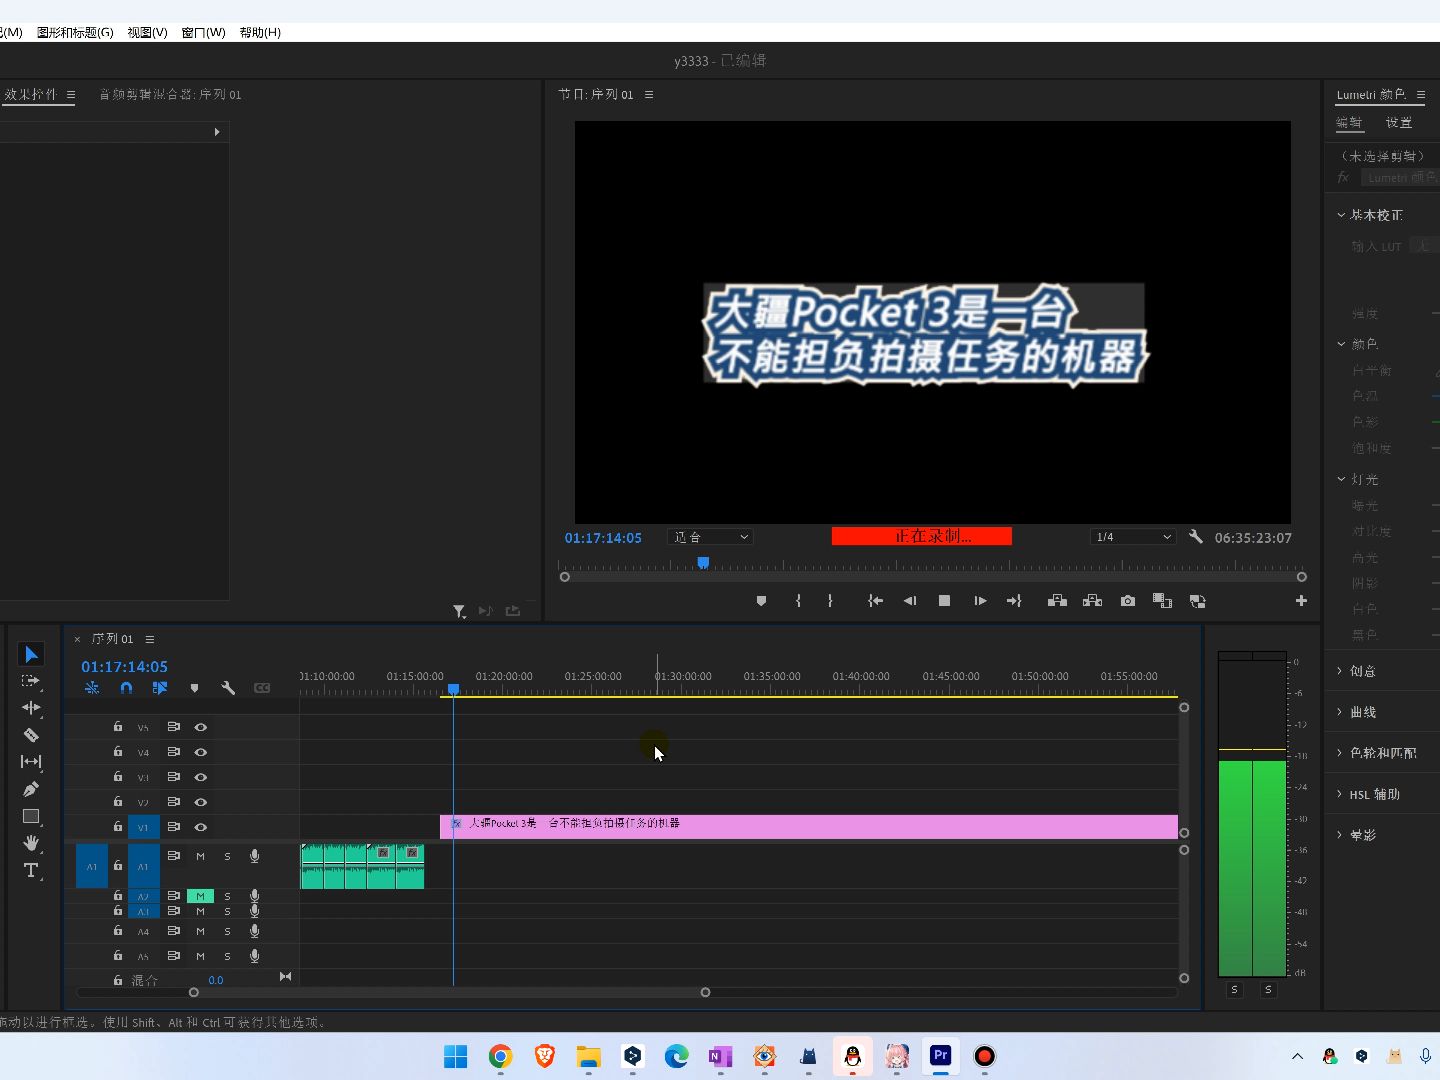This screenshot has height=1080, width=1440.
Task: Toggle lock on track V2
Action: point(118,802)
